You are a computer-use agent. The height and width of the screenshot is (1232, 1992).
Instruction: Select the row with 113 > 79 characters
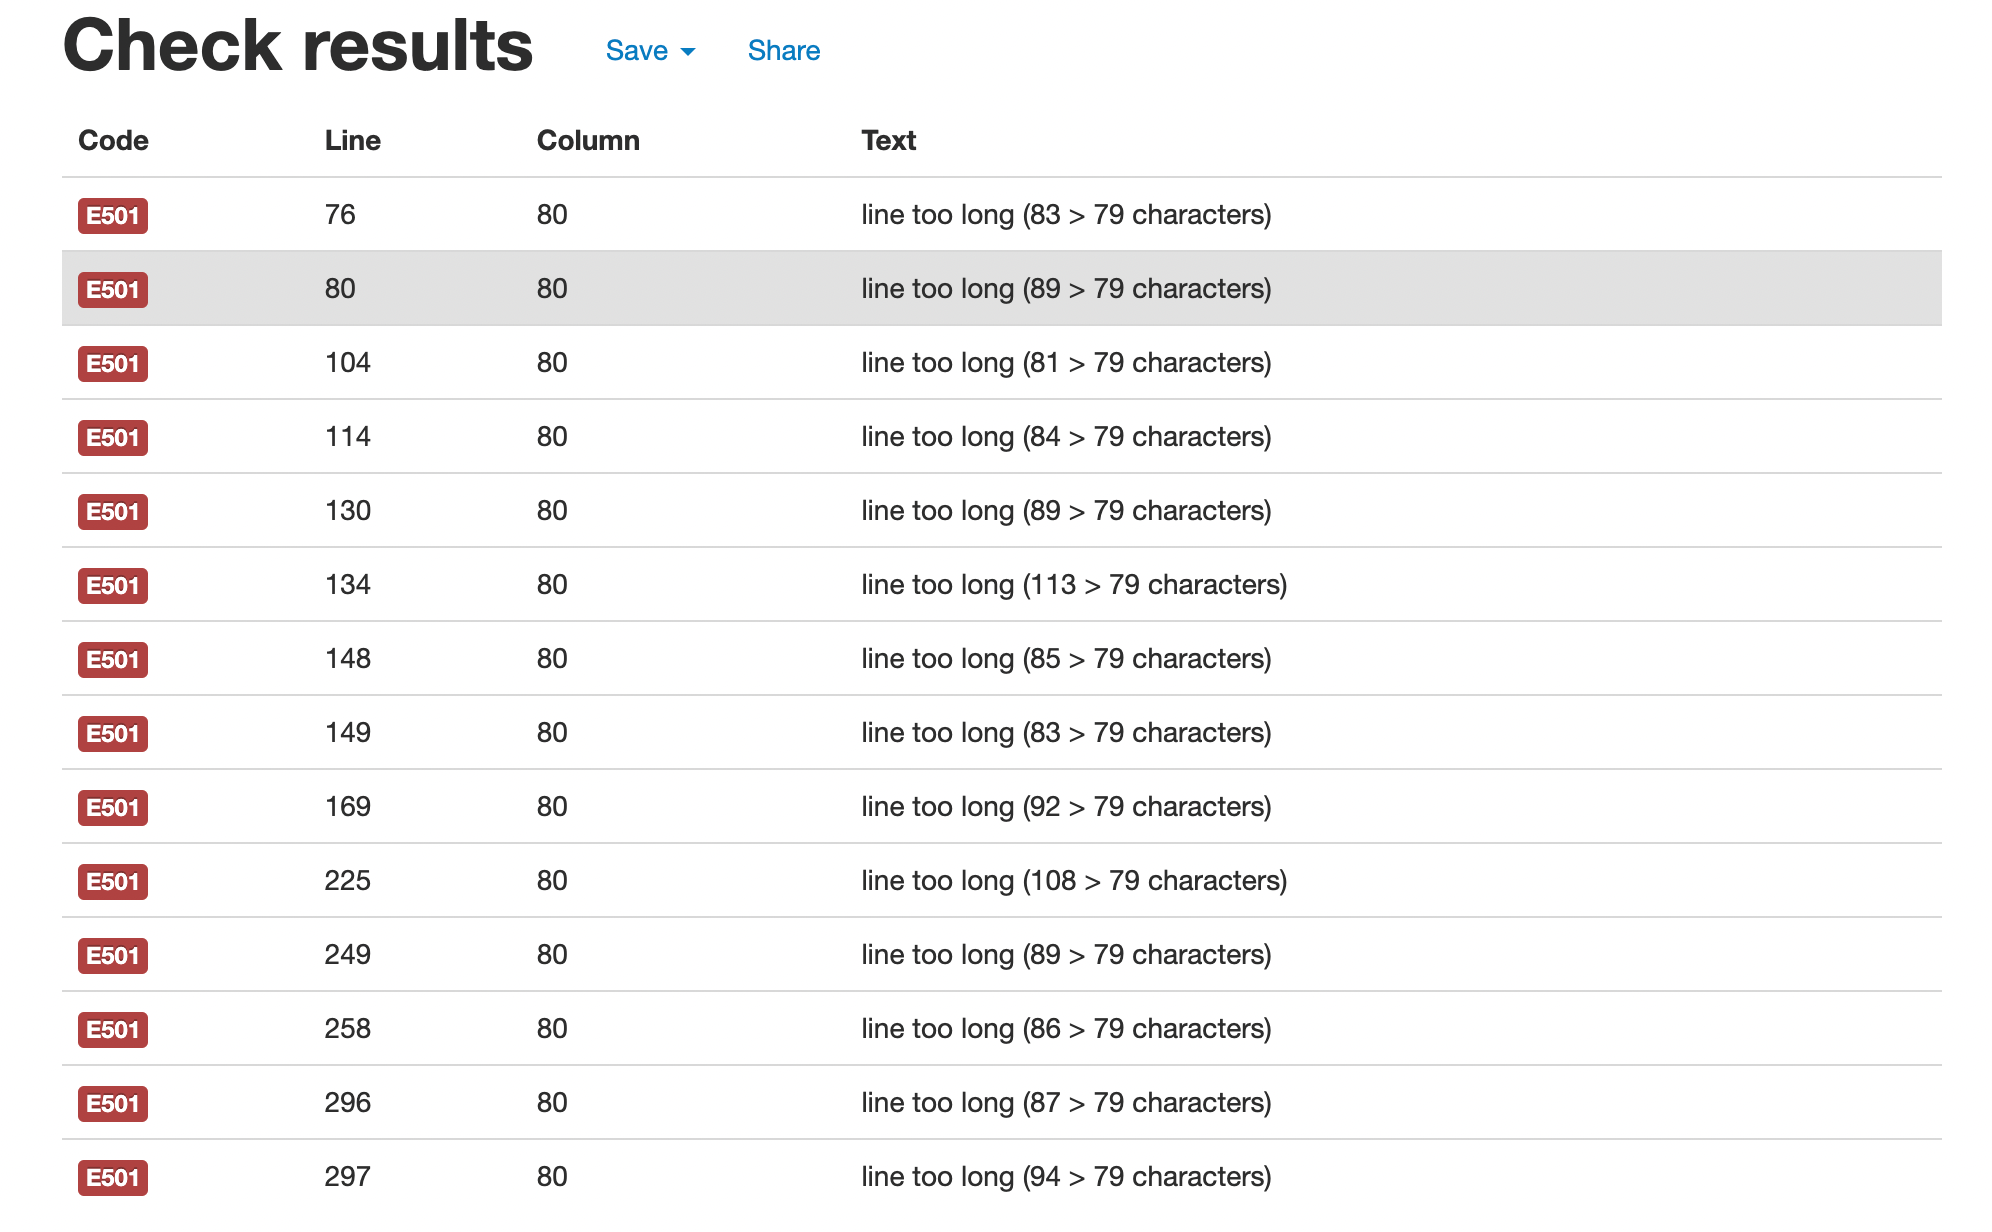click(x=1073, y=585)
